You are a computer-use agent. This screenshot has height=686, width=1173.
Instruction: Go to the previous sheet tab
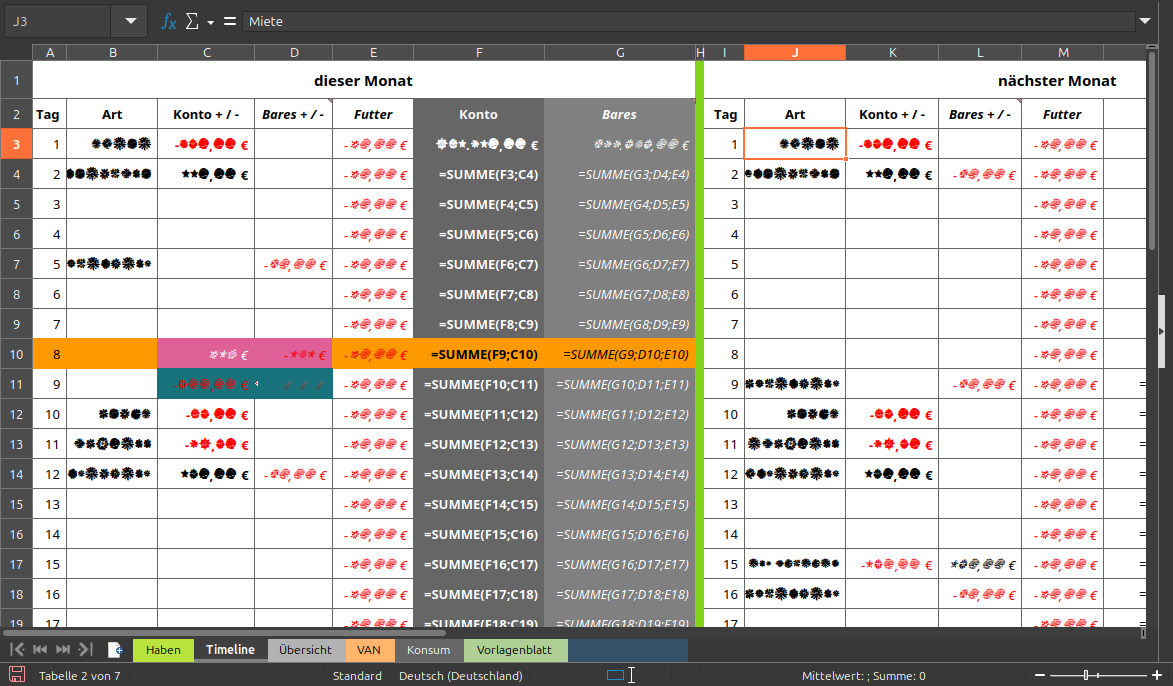point(40,649)
